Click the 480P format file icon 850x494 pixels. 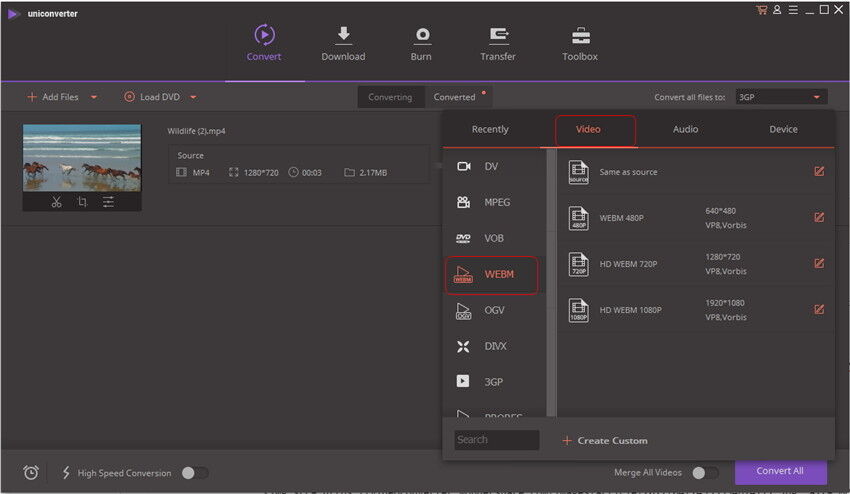(x=578, y=218)
